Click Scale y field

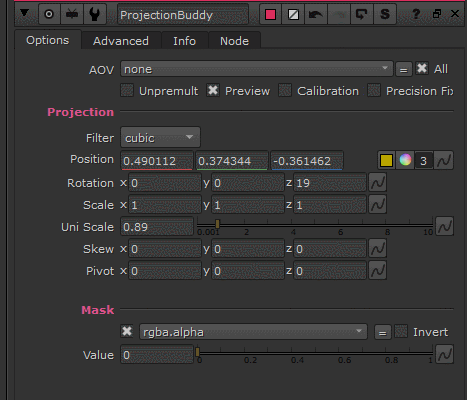pos(248,205)
